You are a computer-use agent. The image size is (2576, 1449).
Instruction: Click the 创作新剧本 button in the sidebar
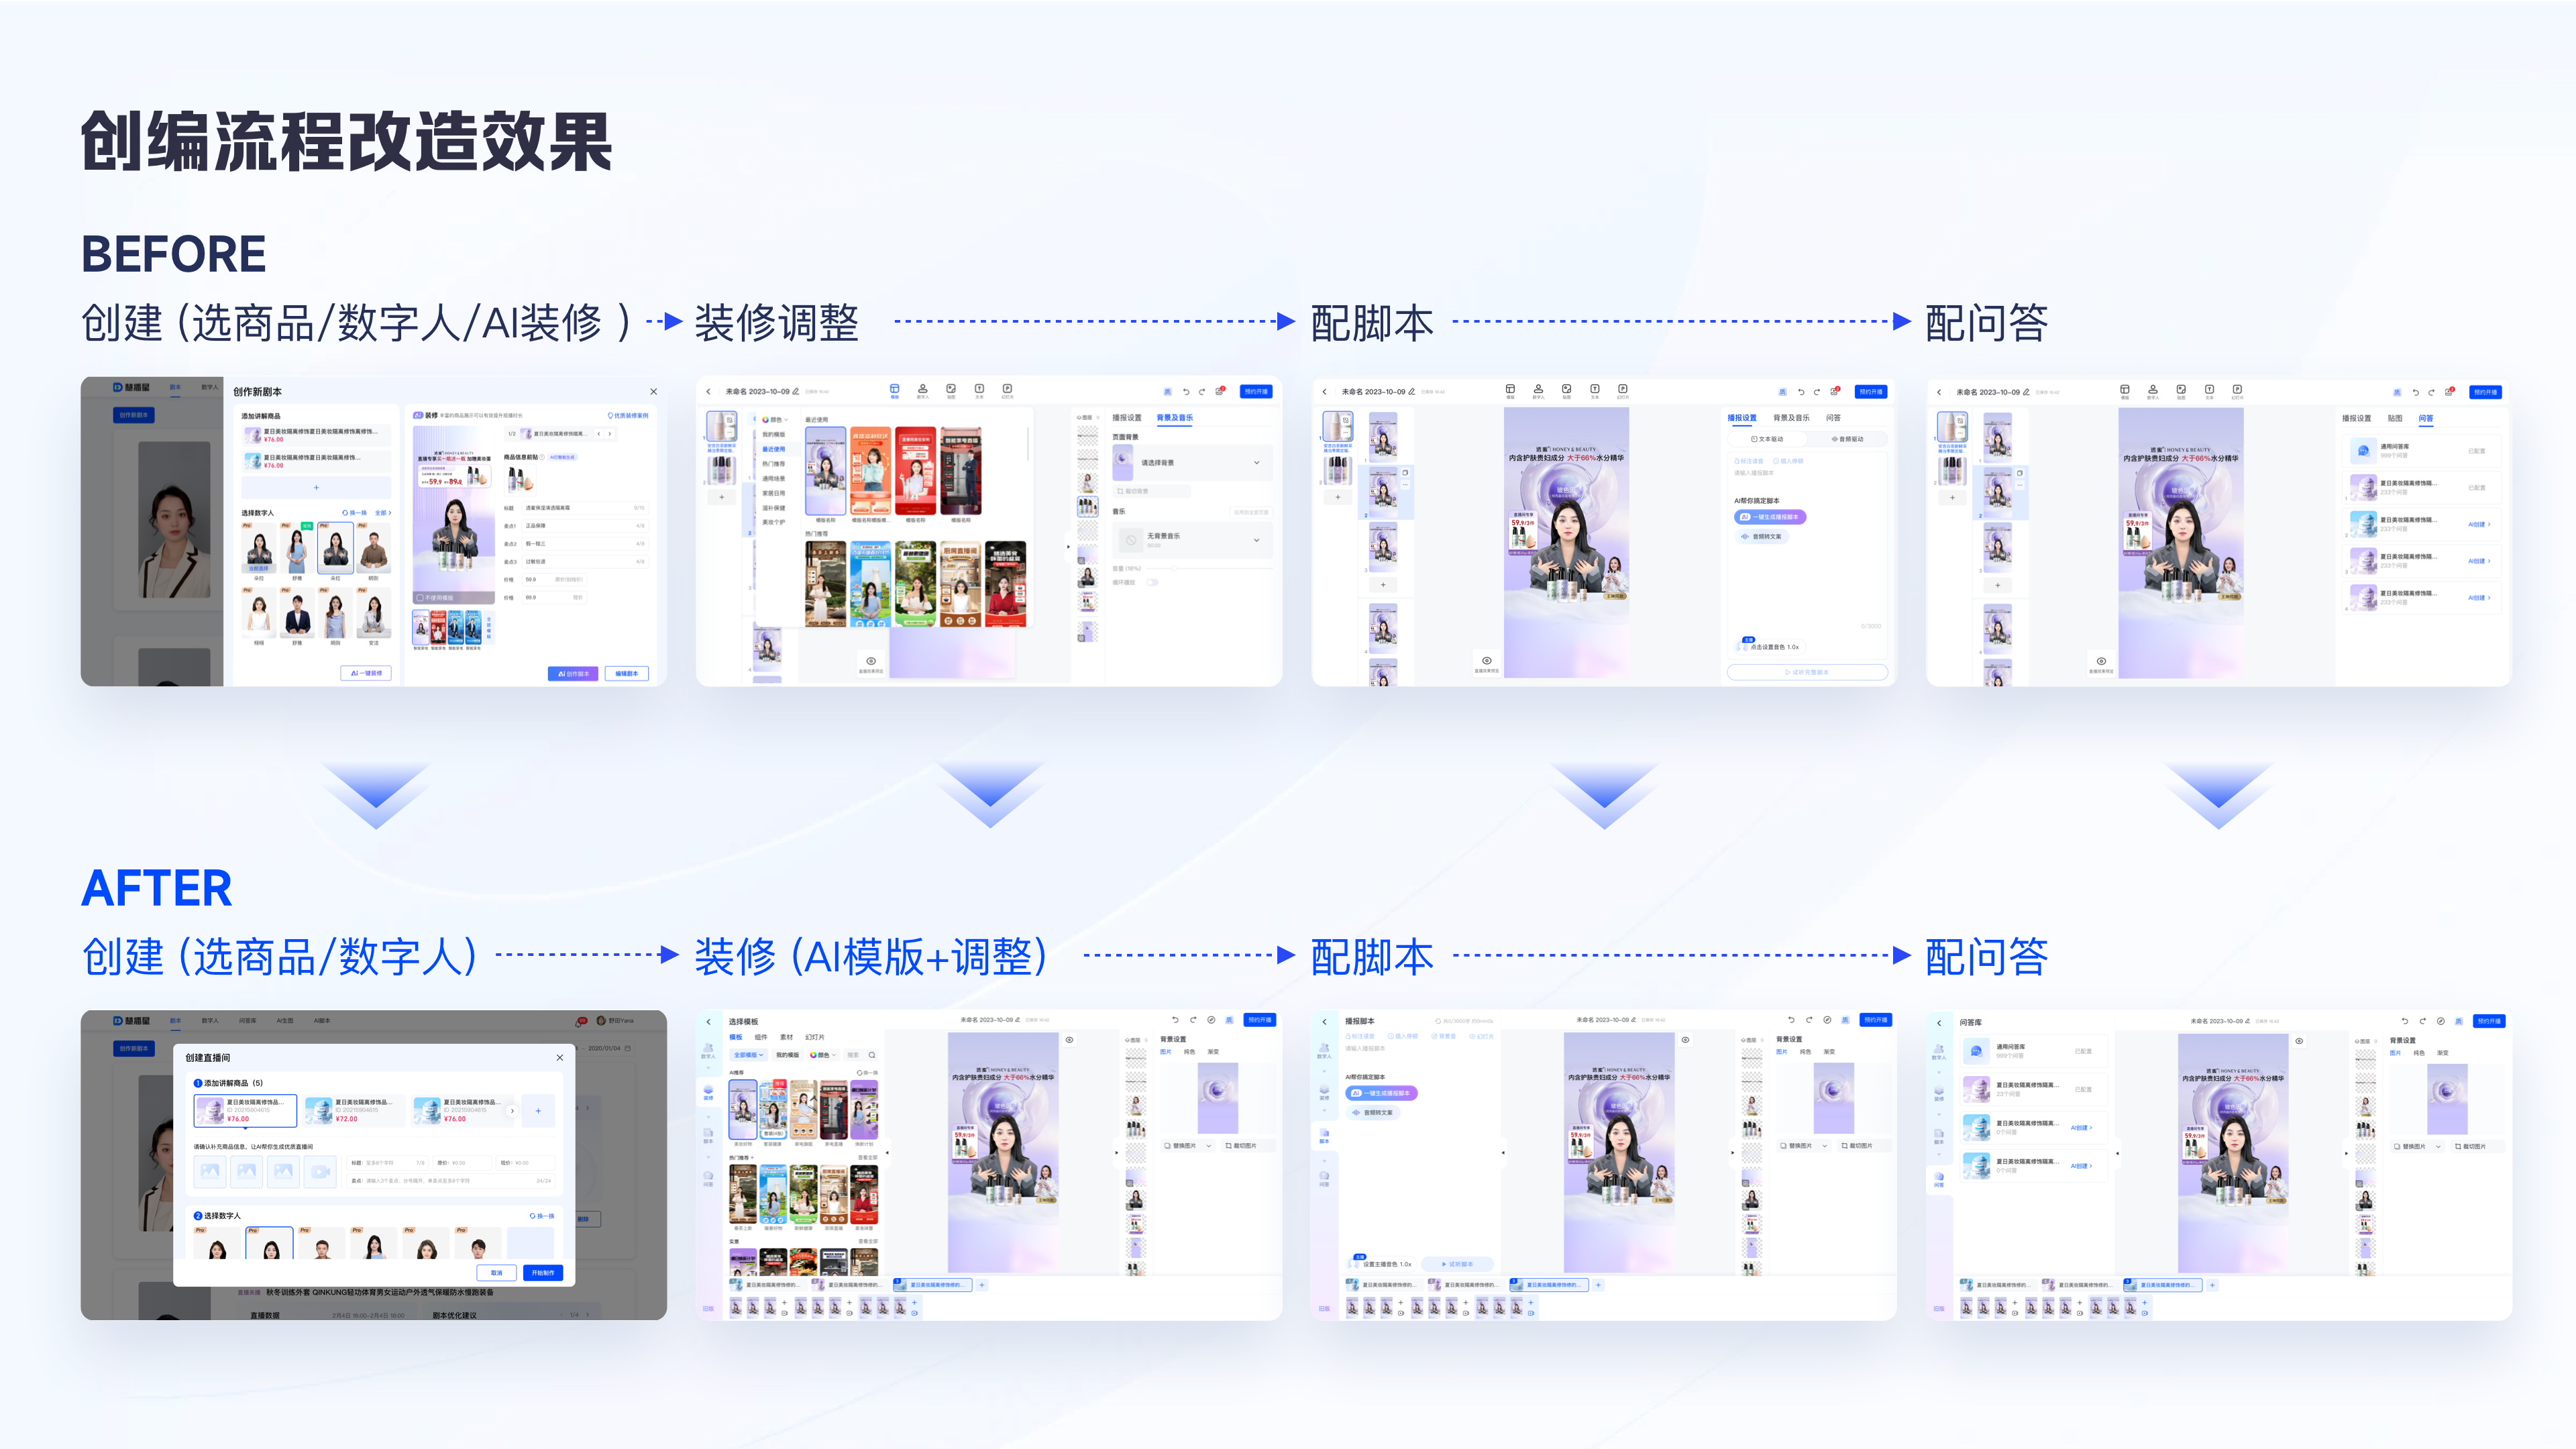[135, 415]
